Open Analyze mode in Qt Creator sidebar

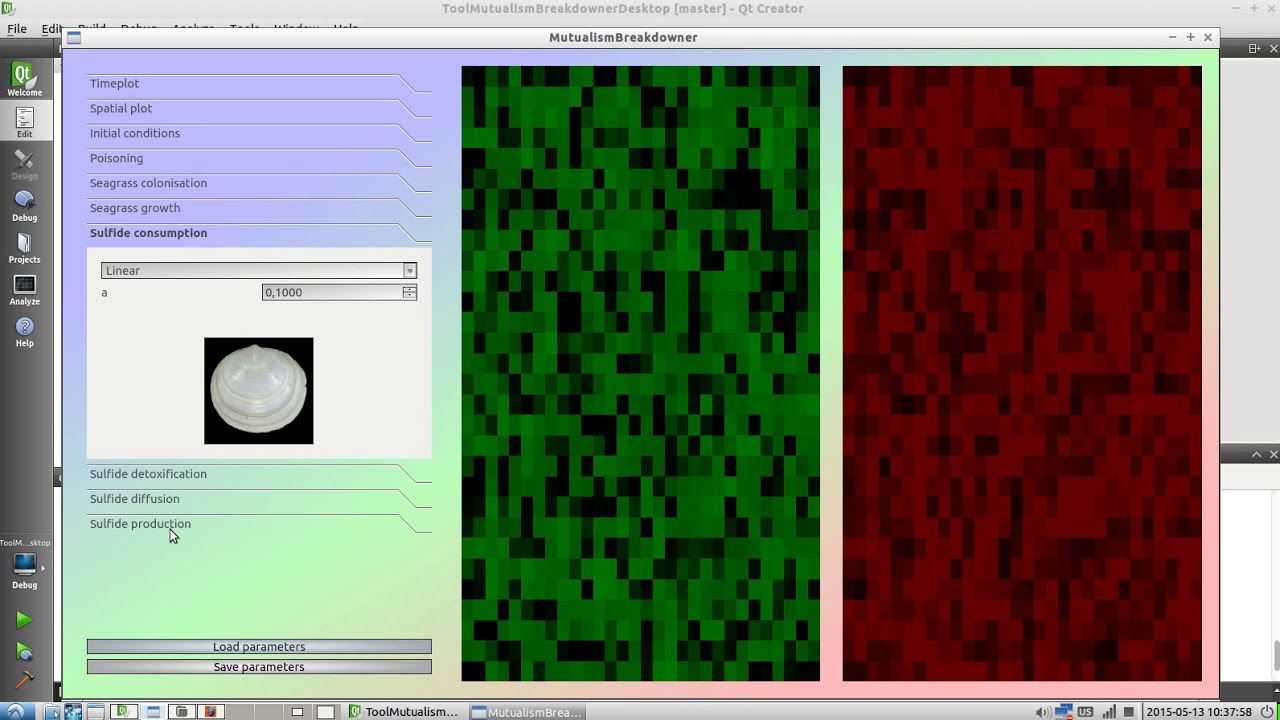click(24, 290)
